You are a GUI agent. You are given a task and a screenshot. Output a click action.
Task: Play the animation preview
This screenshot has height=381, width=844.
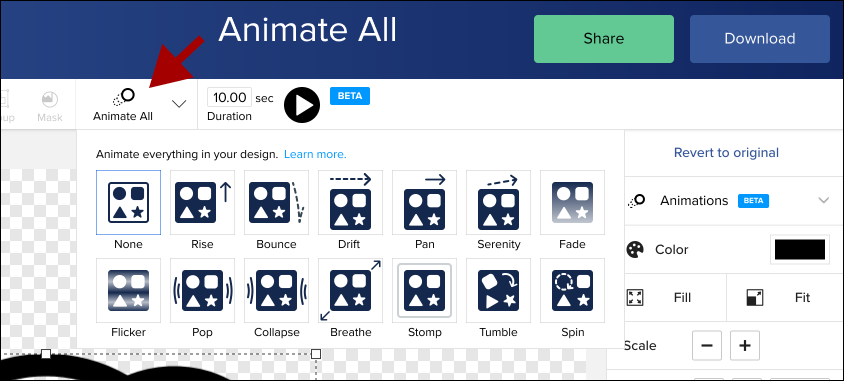pos(302,105)
